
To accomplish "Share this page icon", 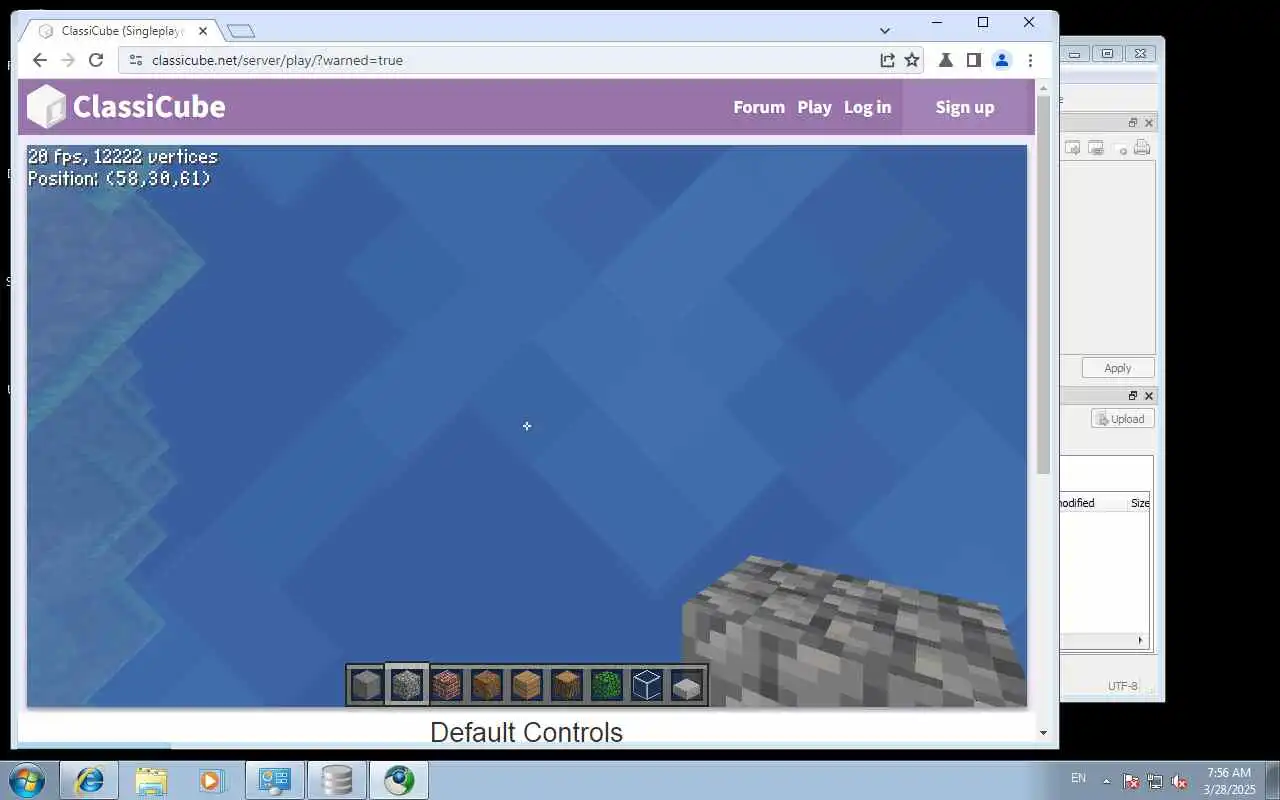I will point(887,60).
